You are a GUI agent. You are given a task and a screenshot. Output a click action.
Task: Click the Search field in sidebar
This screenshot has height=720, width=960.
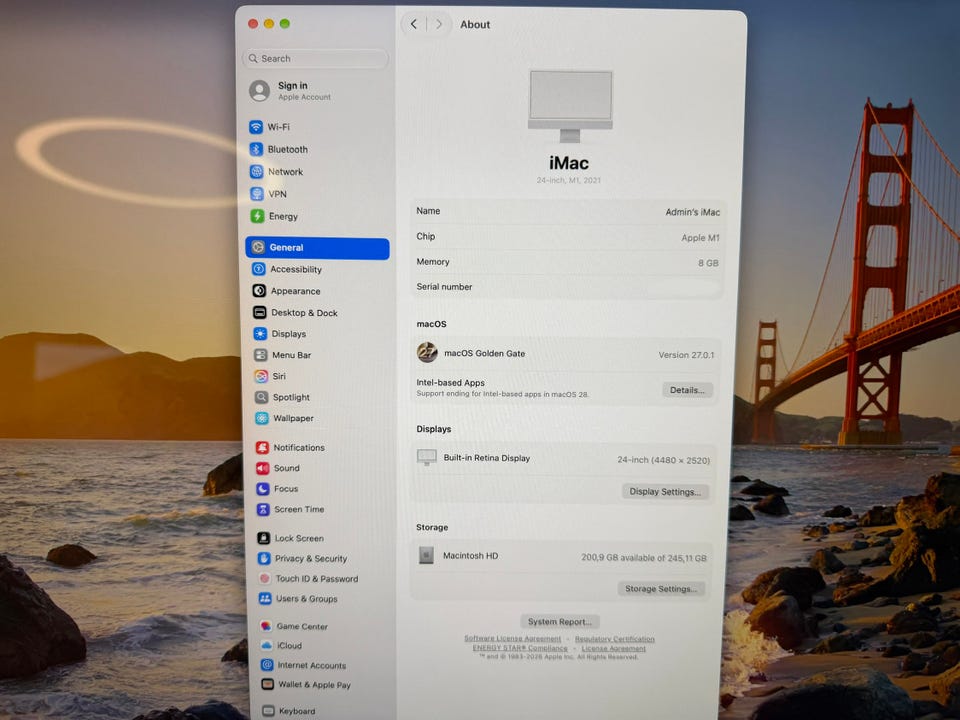[x=316, y=59]
